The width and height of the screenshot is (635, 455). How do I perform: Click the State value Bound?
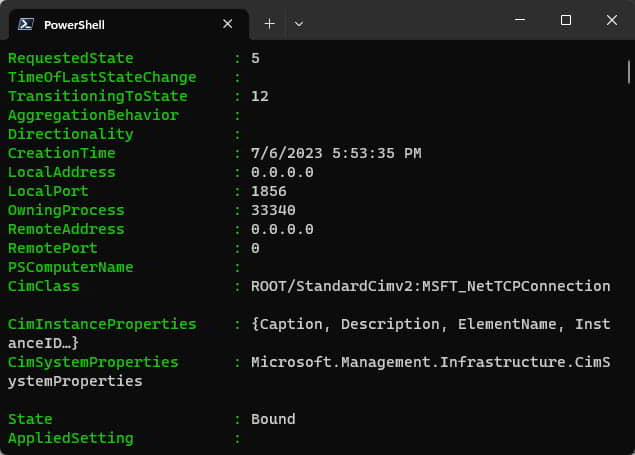[273, 419]
